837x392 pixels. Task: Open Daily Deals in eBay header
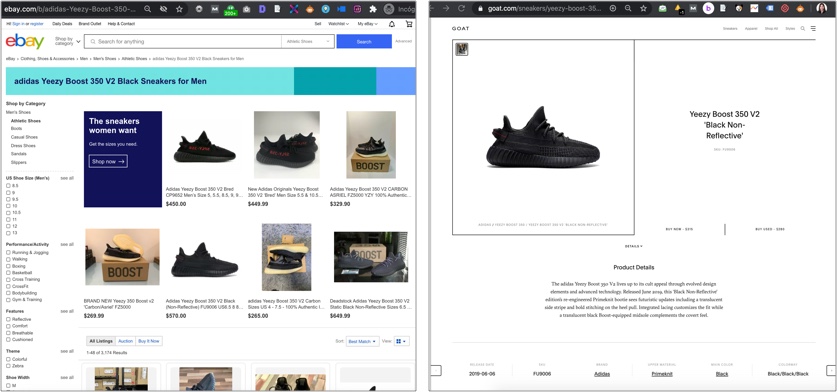(x=62, y=24)
